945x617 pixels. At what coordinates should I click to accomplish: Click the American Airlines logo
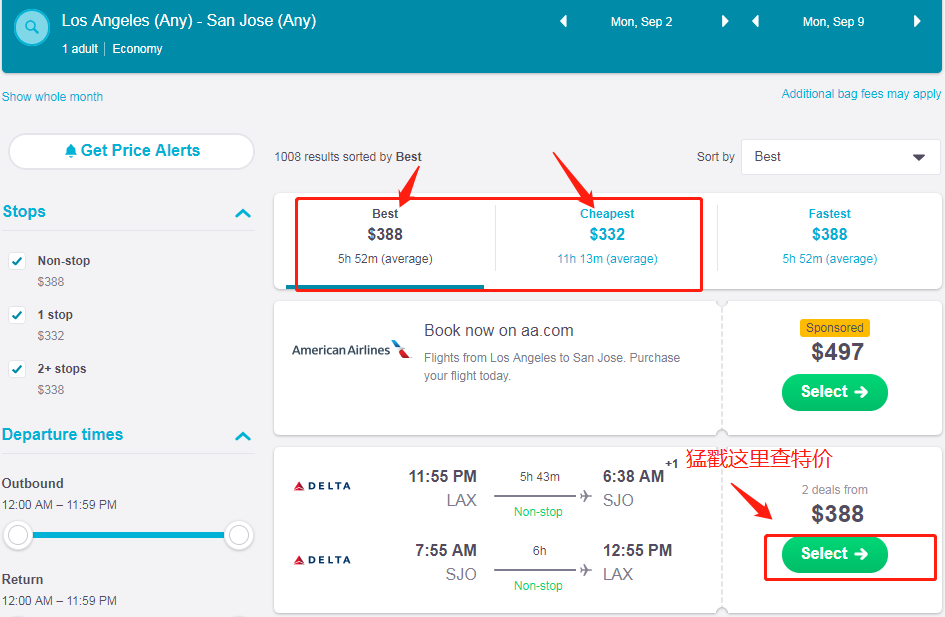(x=351, y=349)
